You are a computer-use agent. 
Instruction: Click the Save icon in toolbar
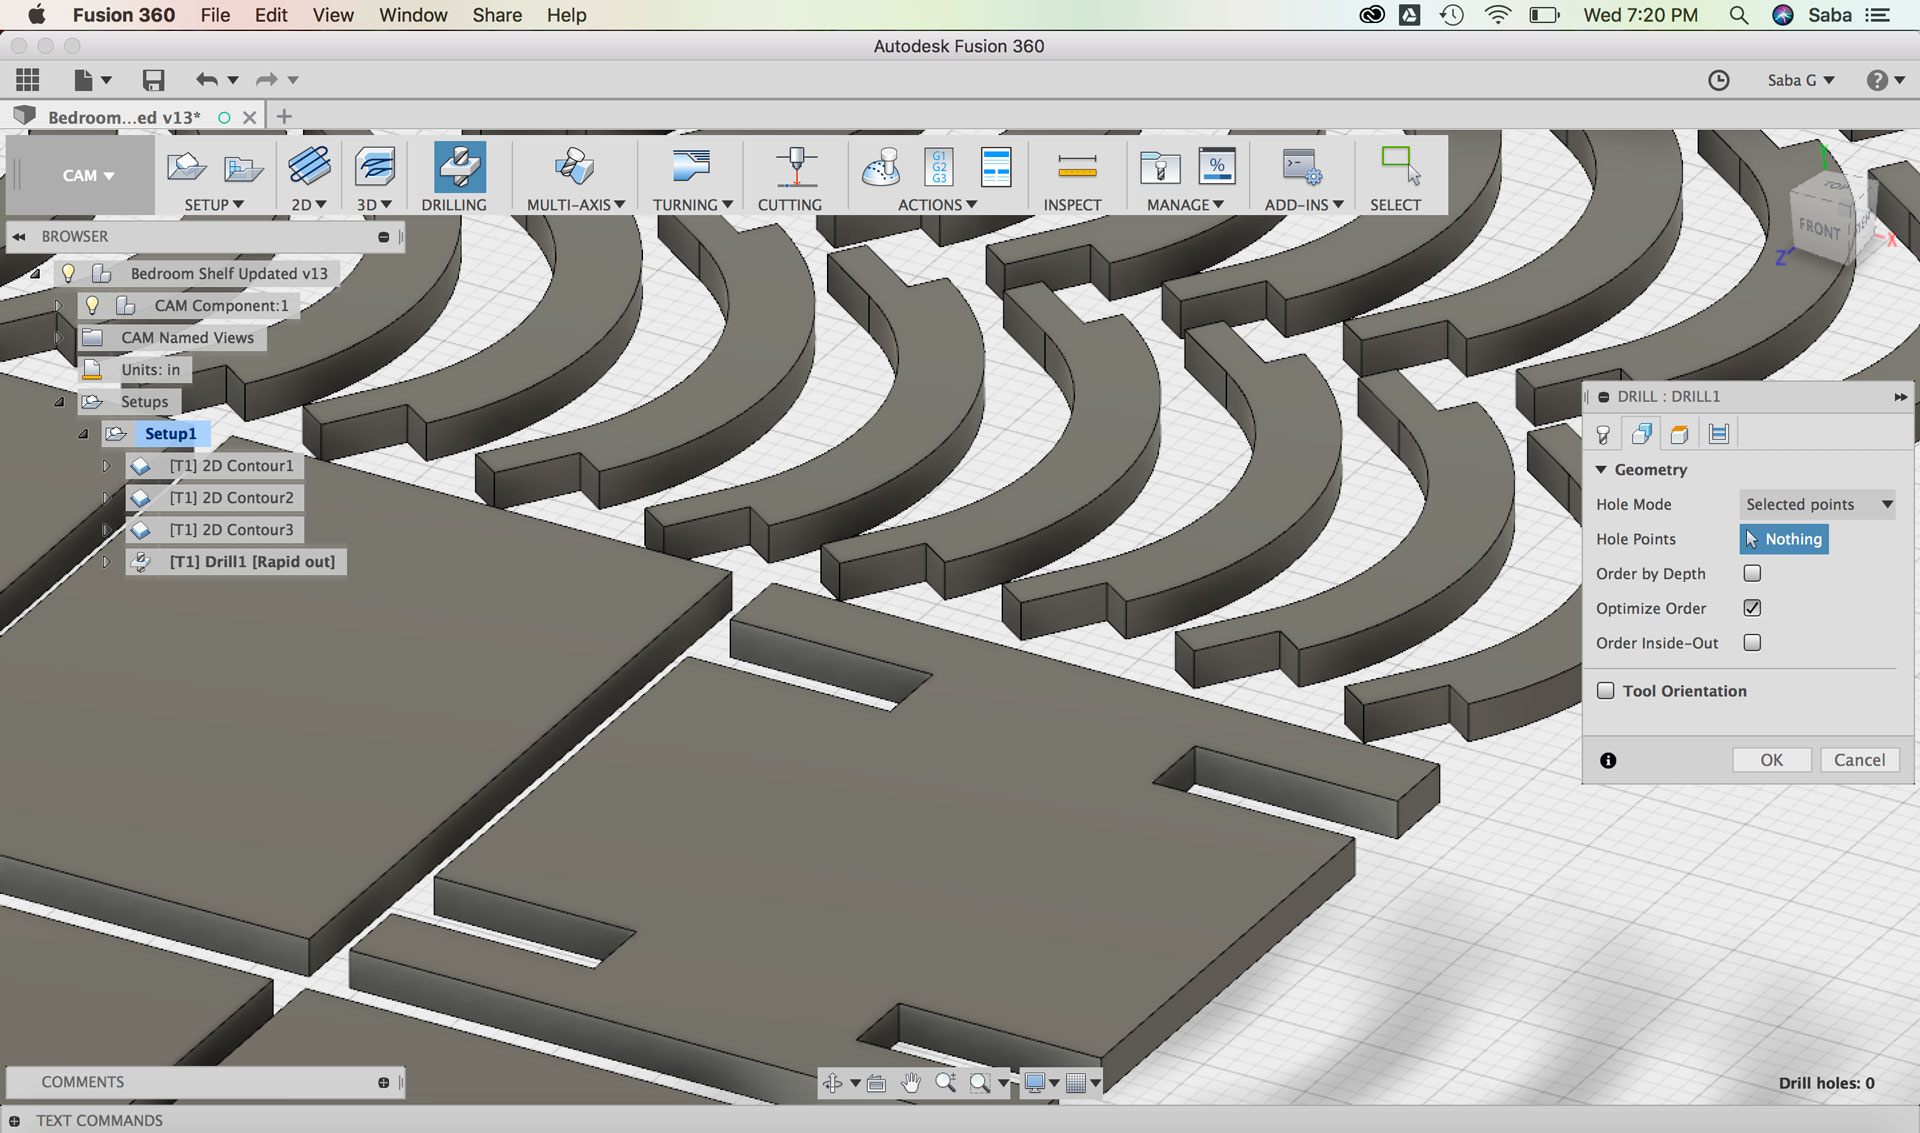click(153, 80)
